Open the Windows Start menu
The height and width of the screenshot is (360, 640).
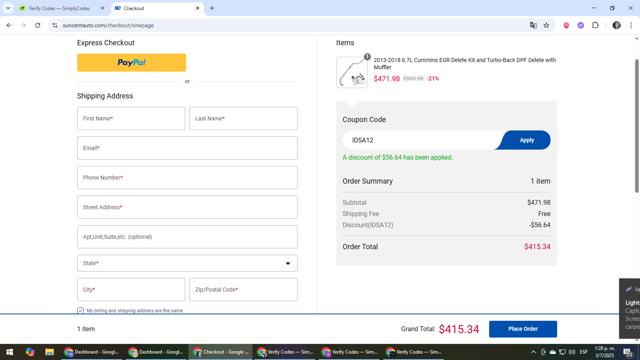click(10, 352)
